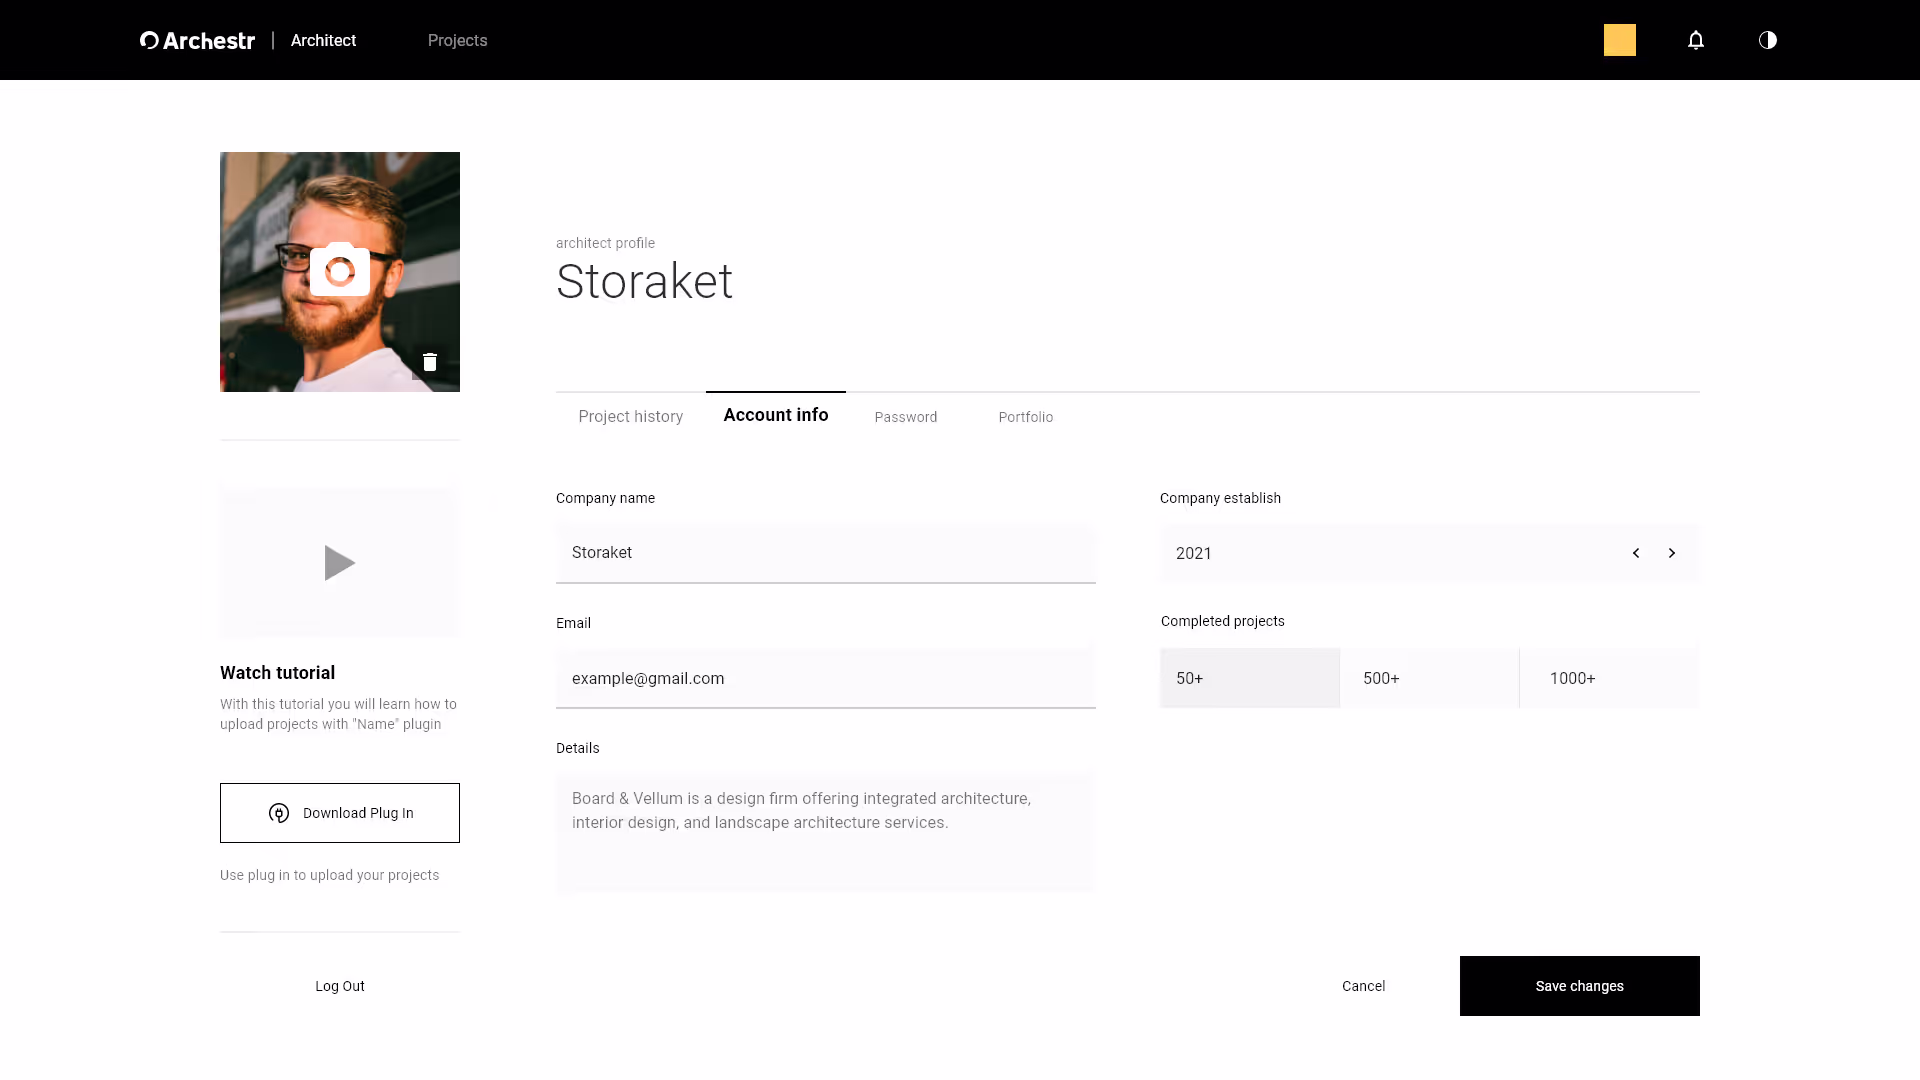Play the tutorial video

[x=340, y=563]
